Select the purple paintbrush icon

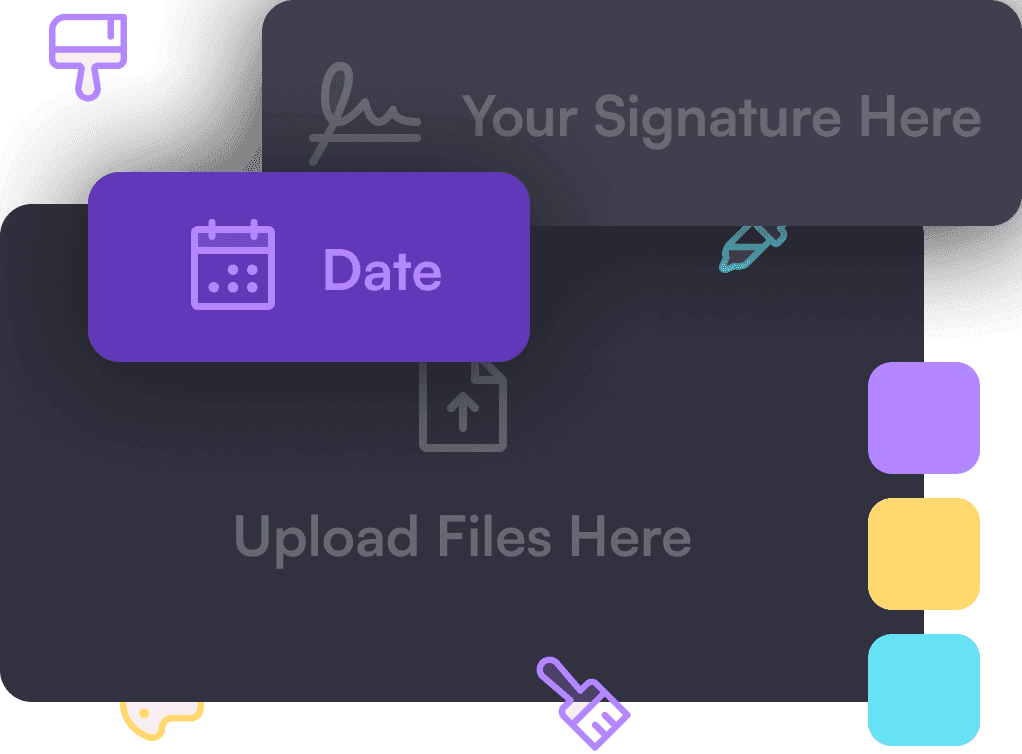click(x=583, y=703)
